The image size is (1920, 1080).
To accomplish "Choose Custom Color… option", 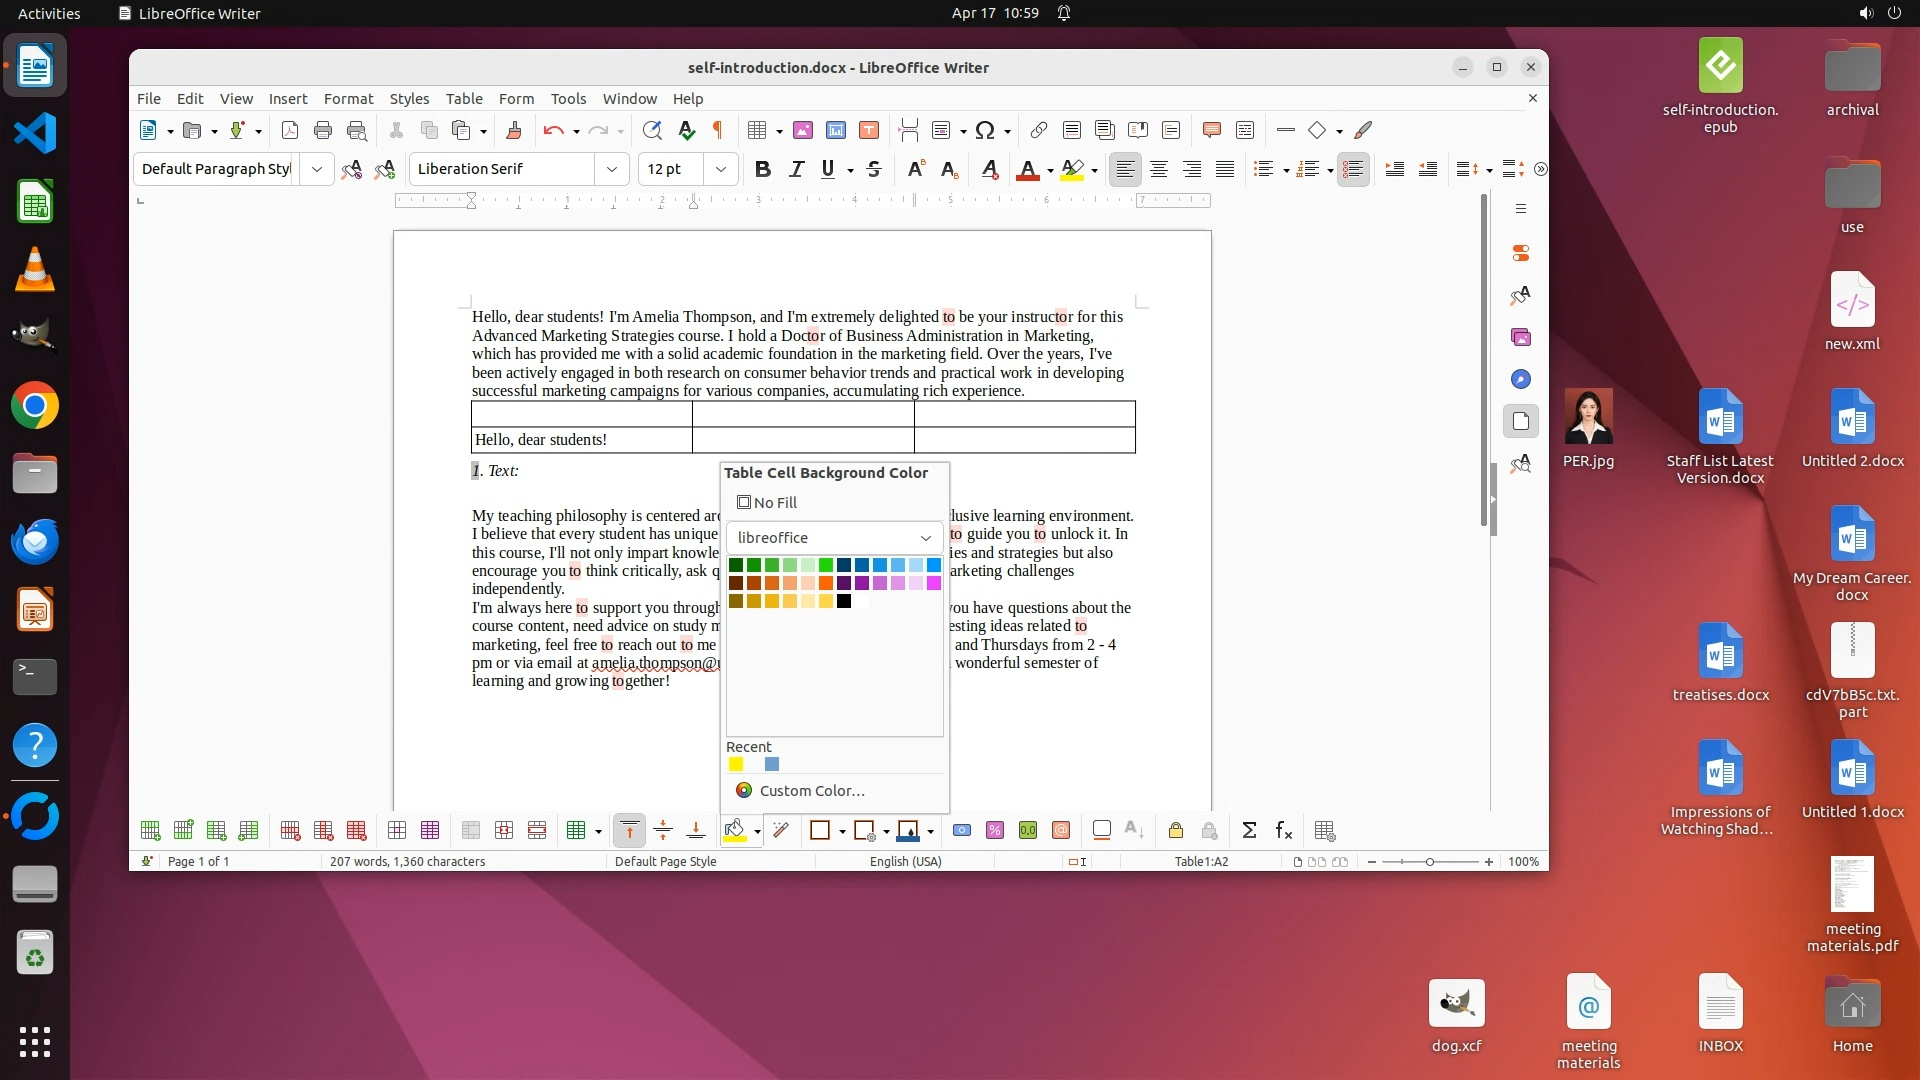I will [811, 790].
